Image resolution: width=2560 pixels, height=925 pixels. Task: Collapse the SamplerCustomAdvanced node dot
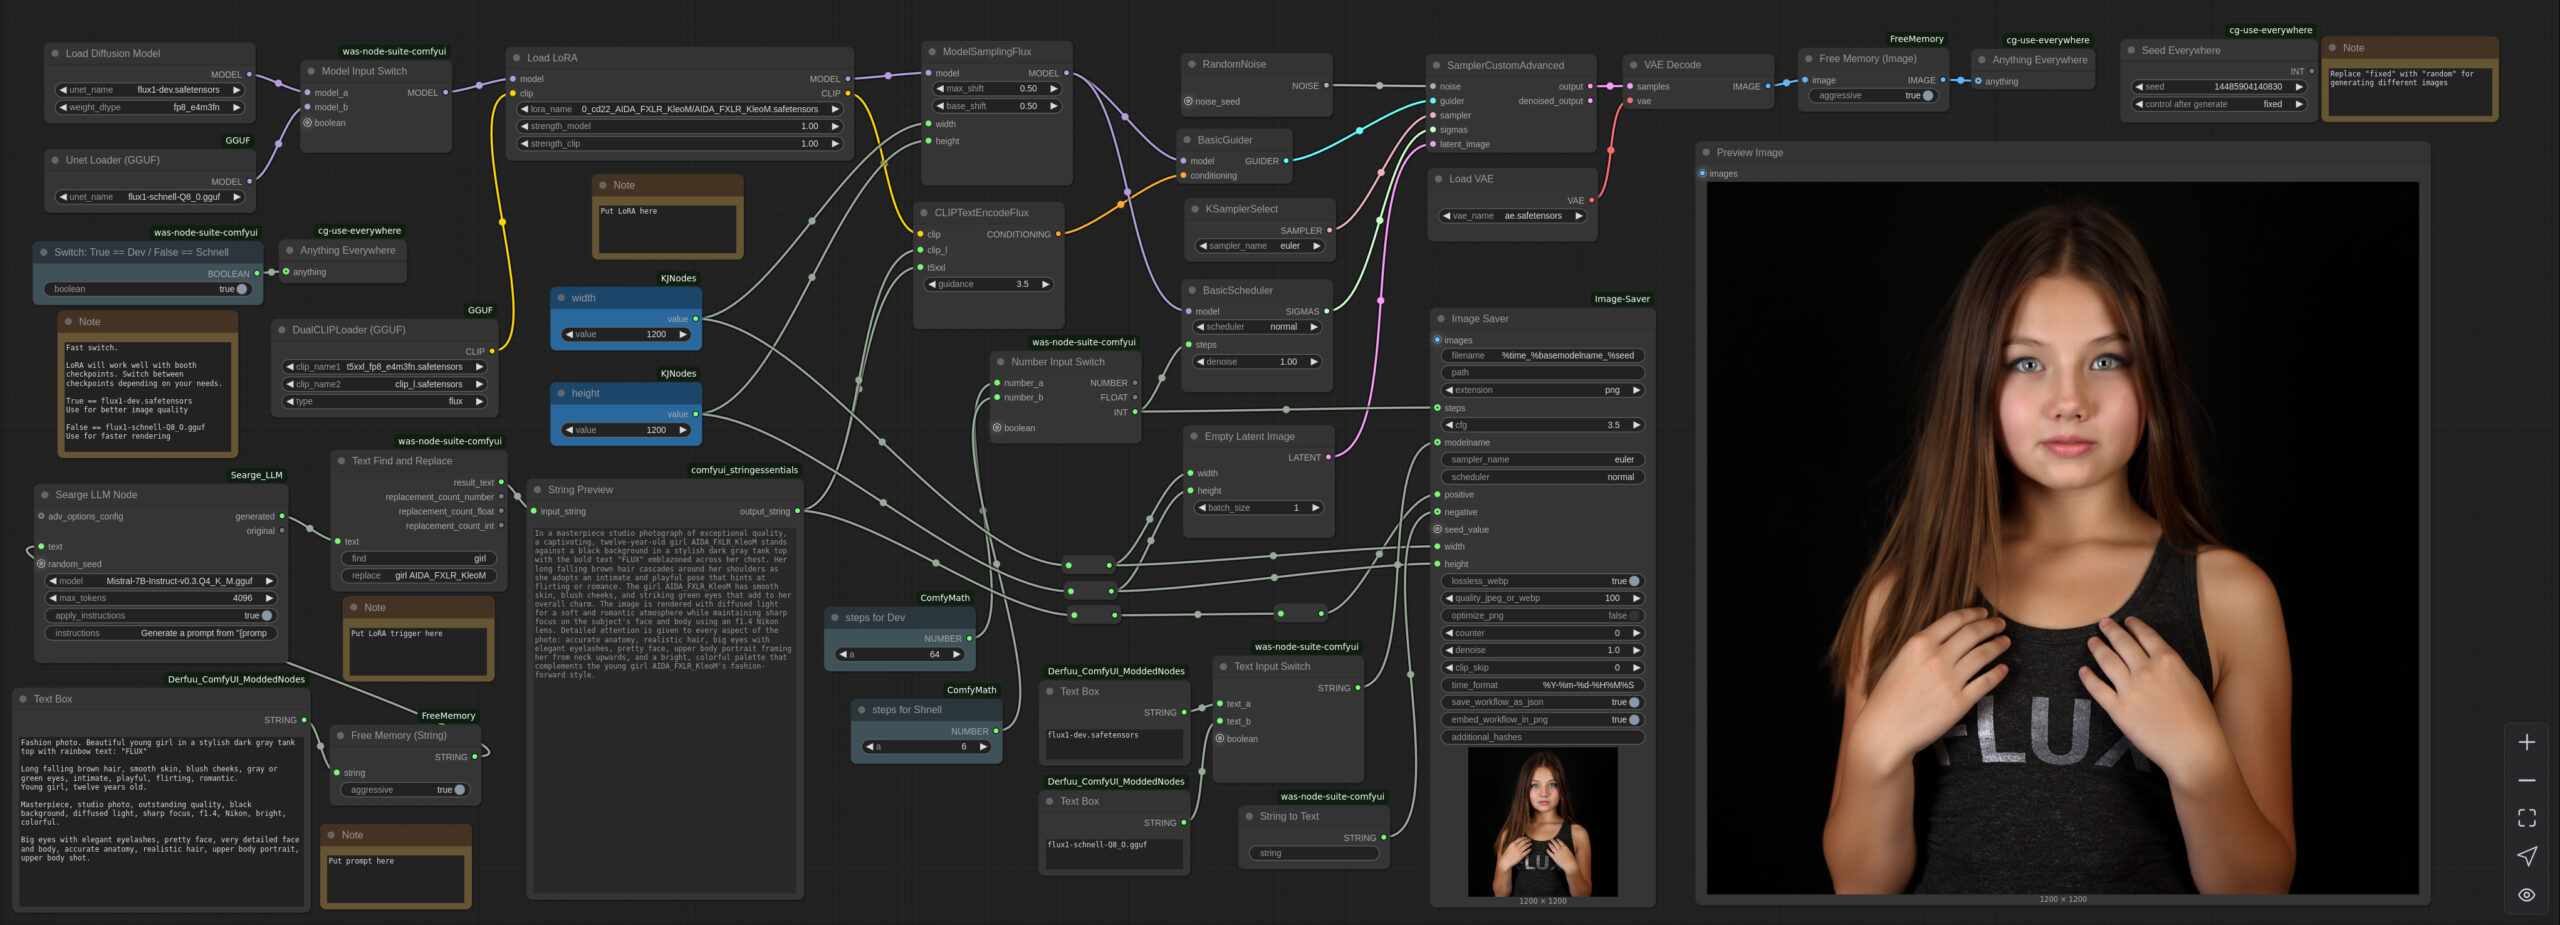(x=1437, y=65)
